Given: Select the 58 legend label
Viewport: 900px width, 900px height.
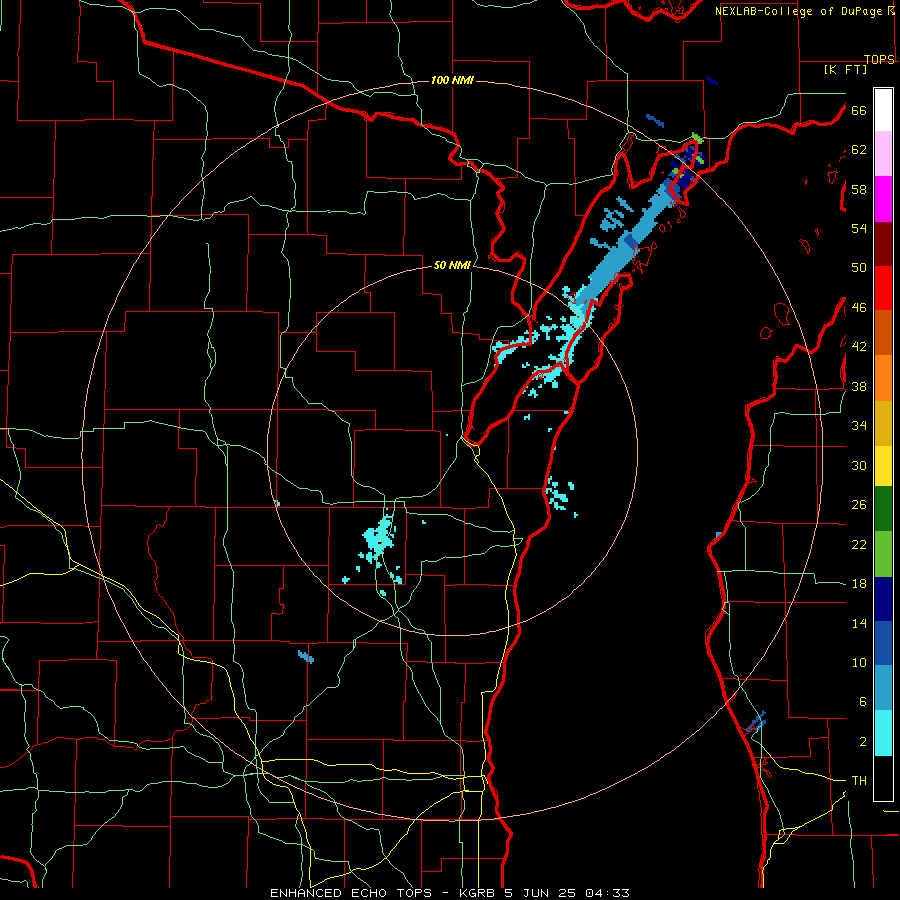Looking at the screenshot, I should [x=859, y=189].
